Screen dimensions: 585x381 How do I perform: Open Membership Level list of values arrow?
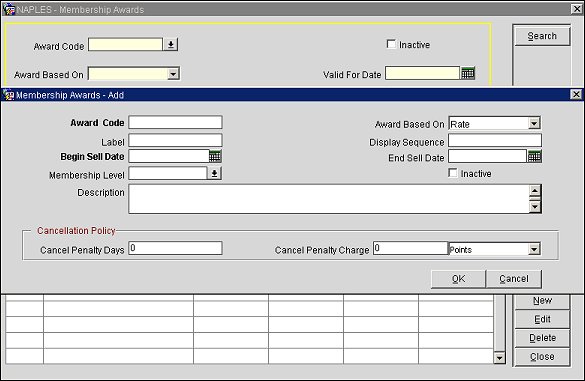[x=215, y=174]
